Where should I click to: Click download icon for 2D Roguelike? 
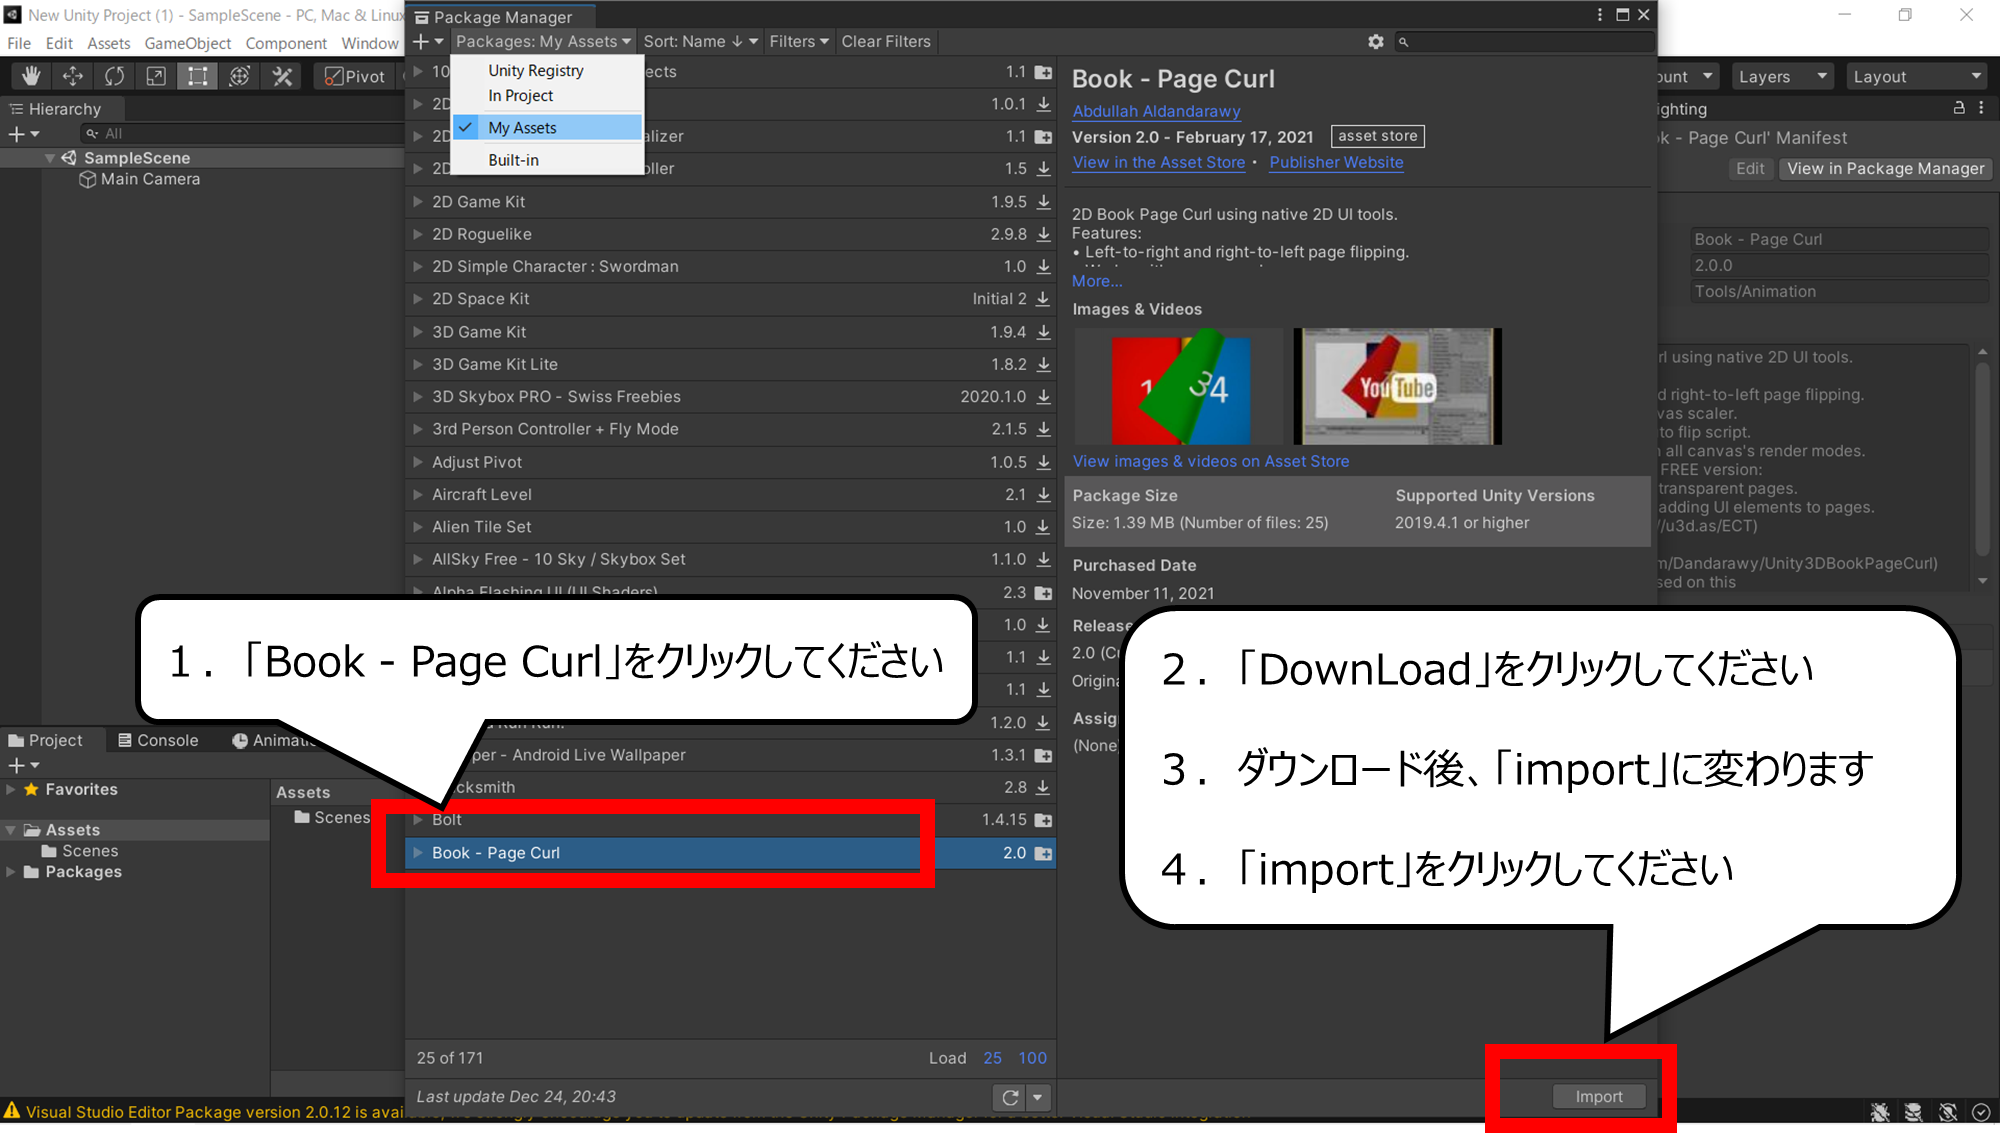pyautogui.click(x=1043, y=234)
